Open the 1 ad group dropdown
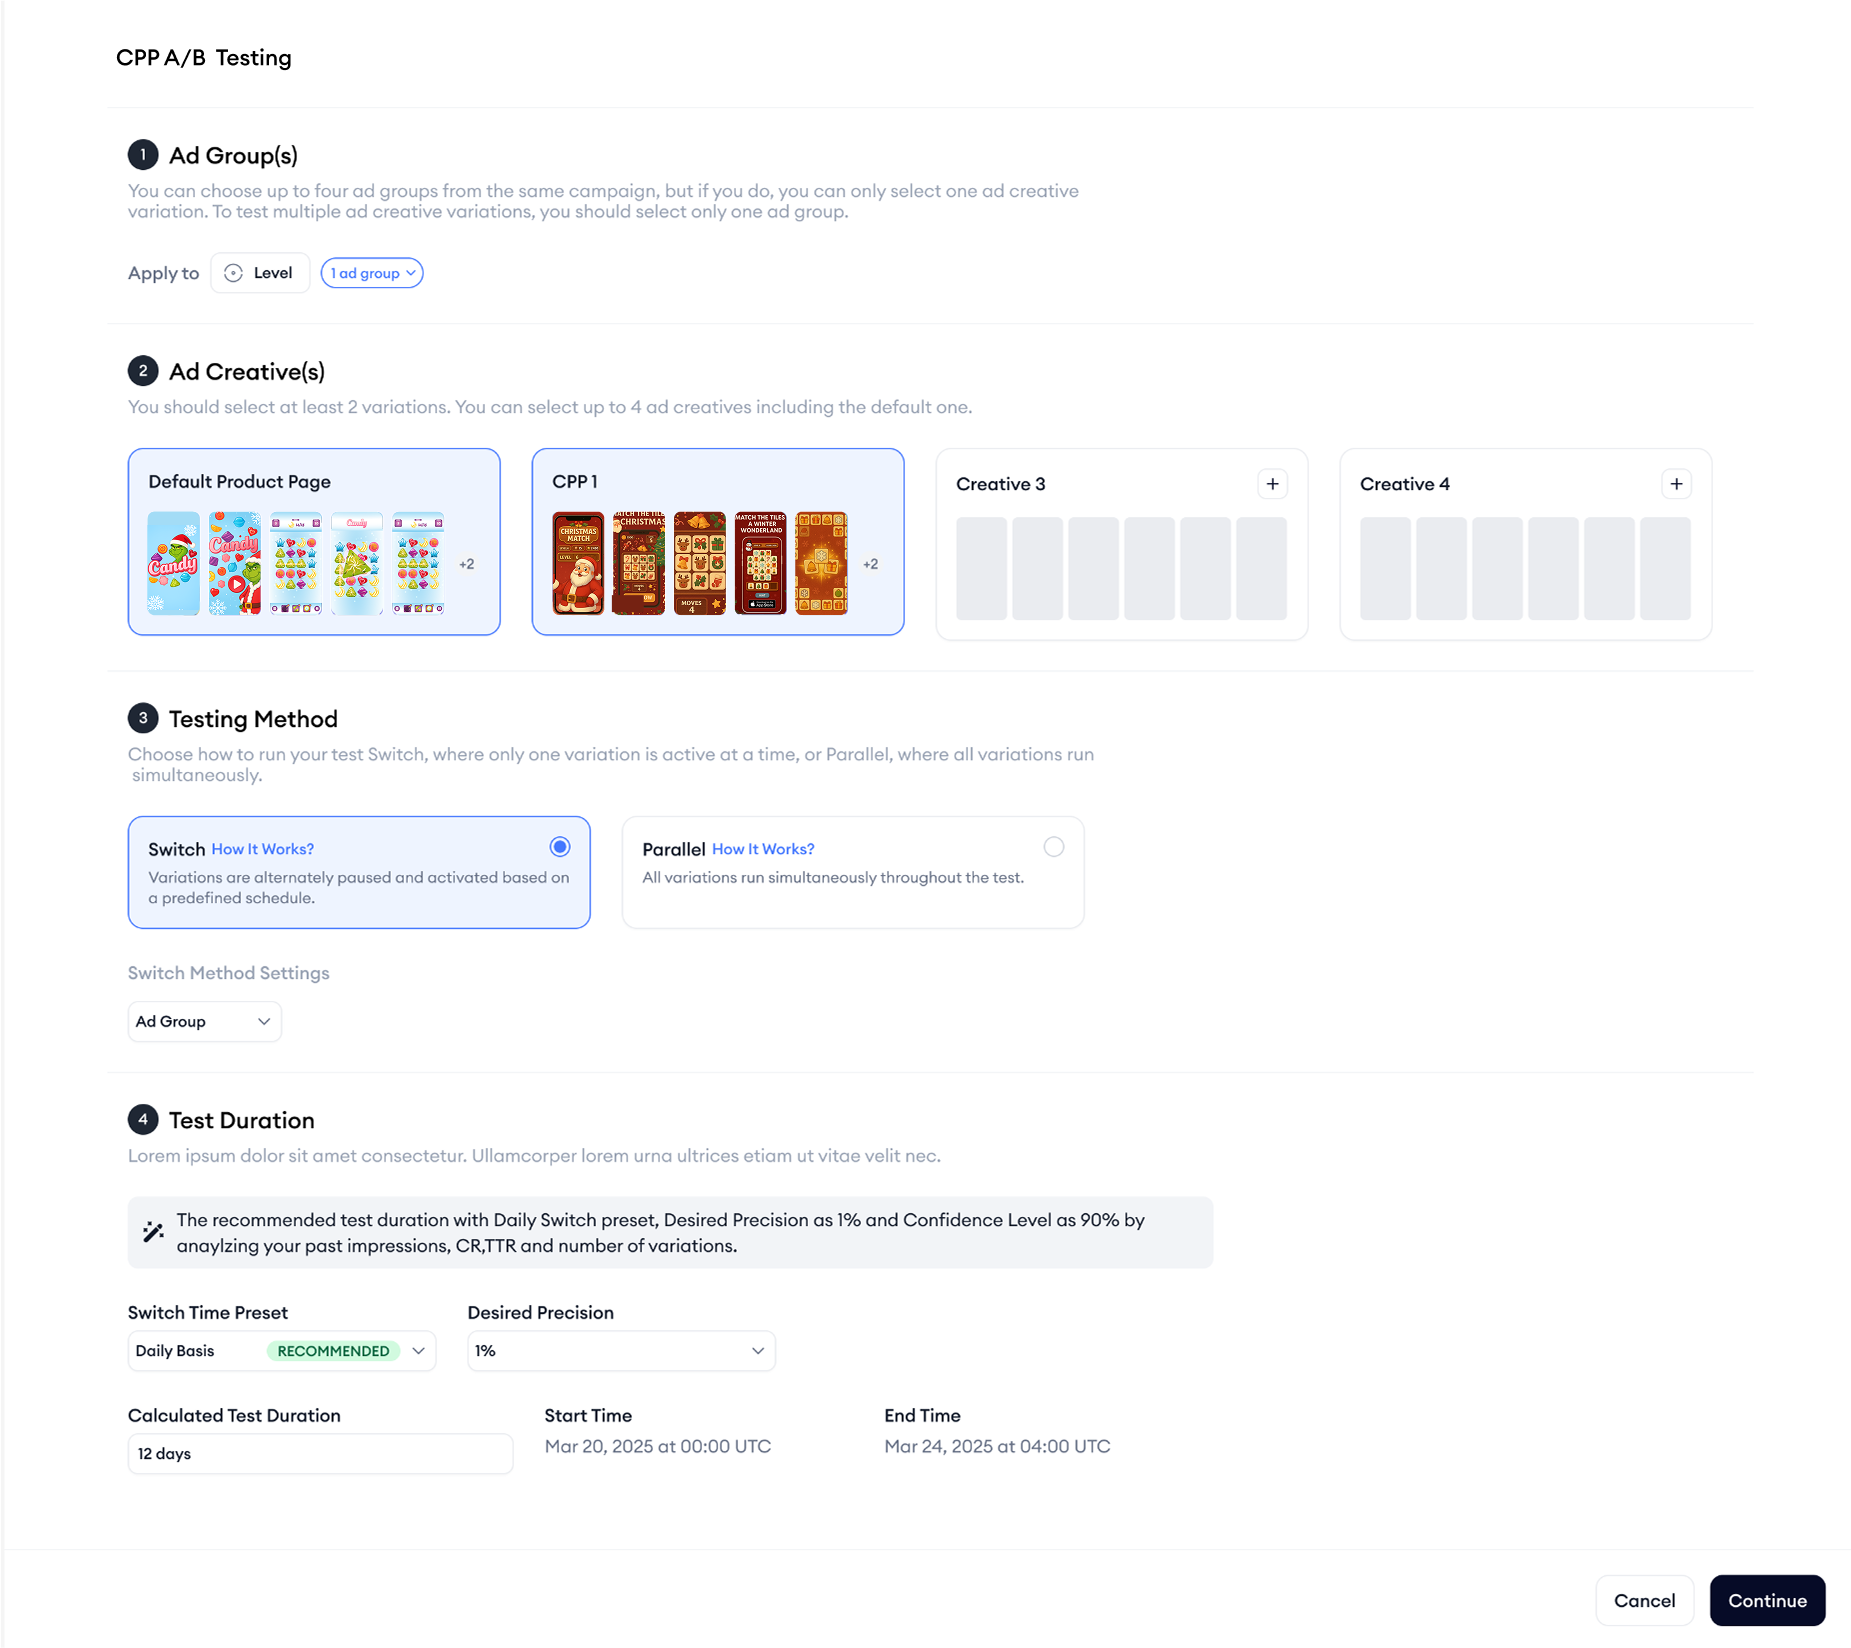The width and height of the screenshot is (1851, 1648). pyautogui.click(x=372, y=273)
